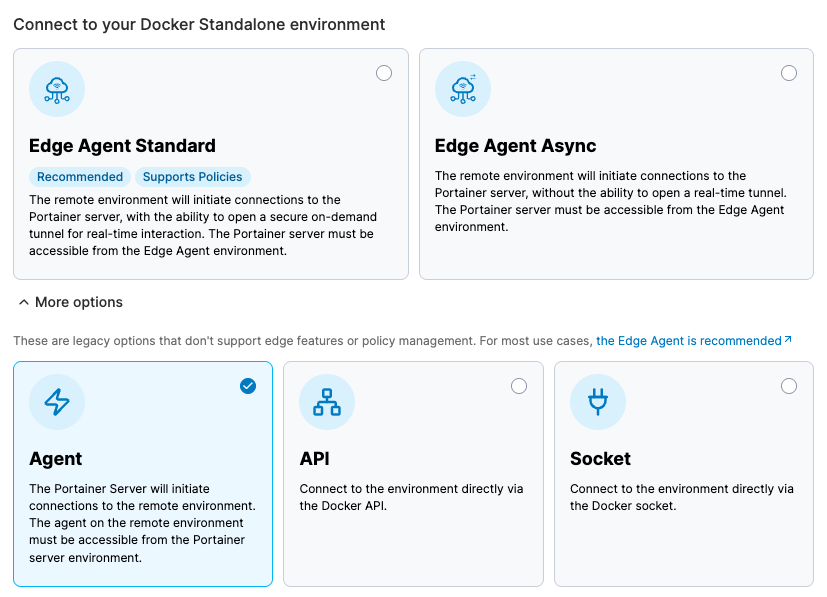Click the Recommended badge
Screen dimensions: 827x597
click(80, 177)
